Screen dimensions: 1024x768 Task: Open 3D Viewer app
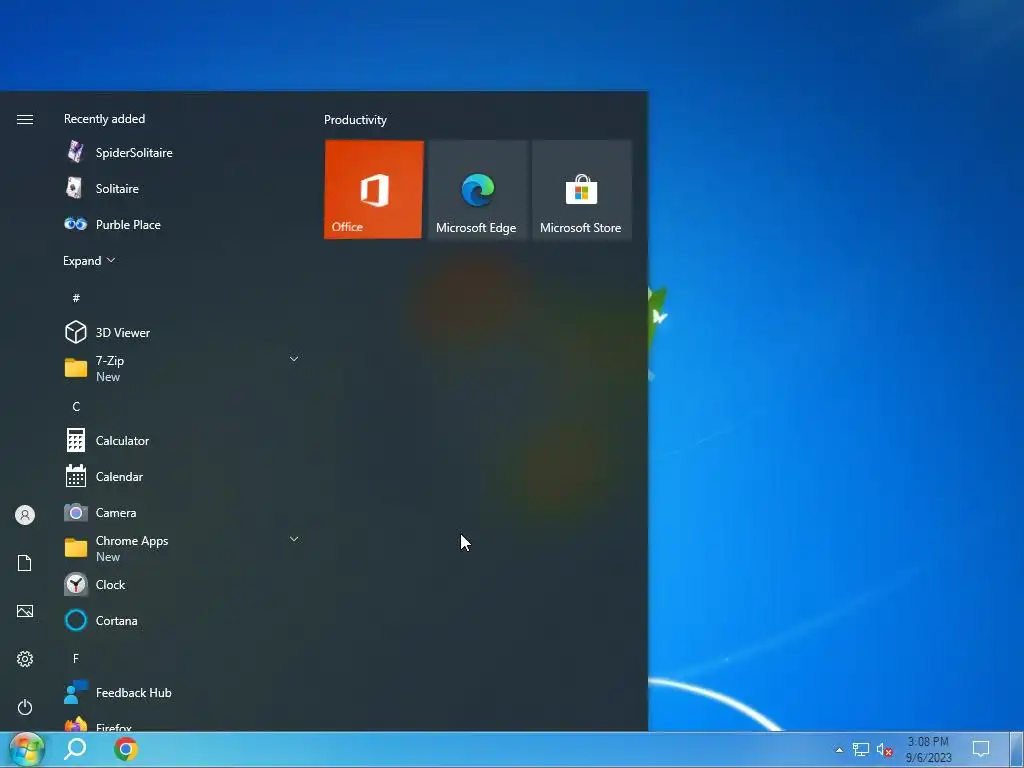[x=183, y=332]
